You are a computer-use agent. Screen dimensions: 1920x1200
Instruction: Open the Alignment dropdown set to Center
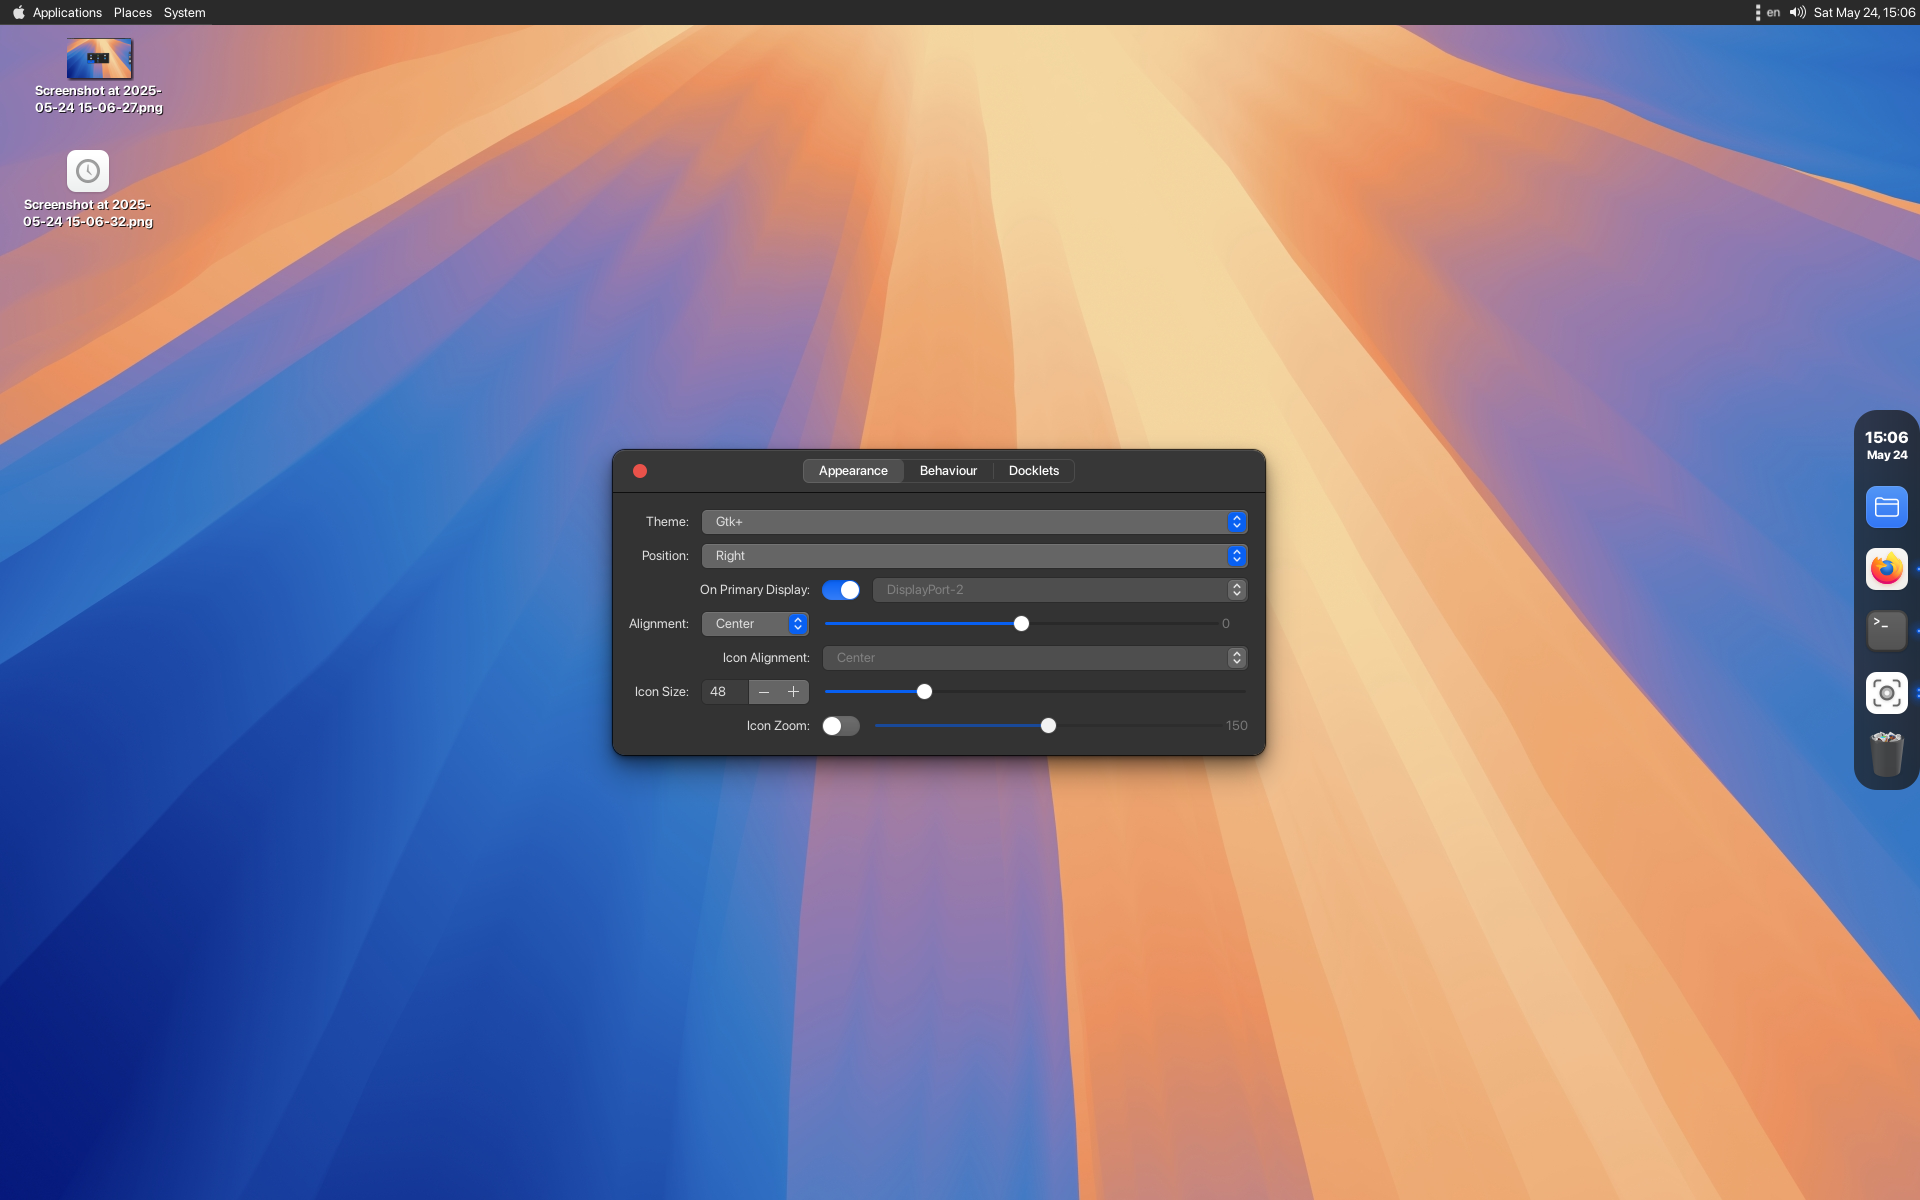tap(755, 624)
